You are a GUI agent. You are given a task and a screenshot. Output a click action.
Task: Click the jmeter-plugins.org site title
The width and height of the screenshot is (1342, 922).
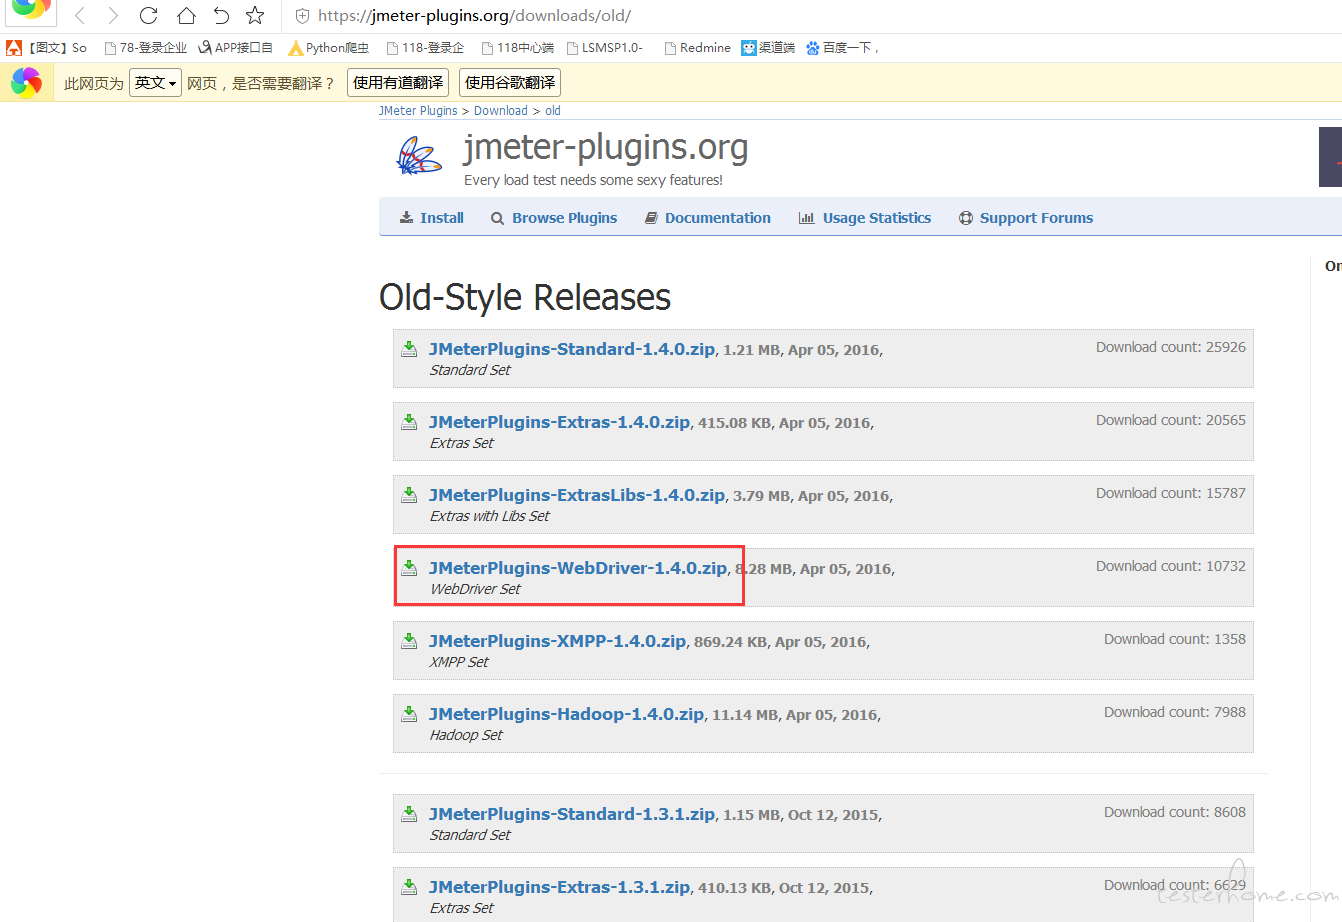(606, 148)
